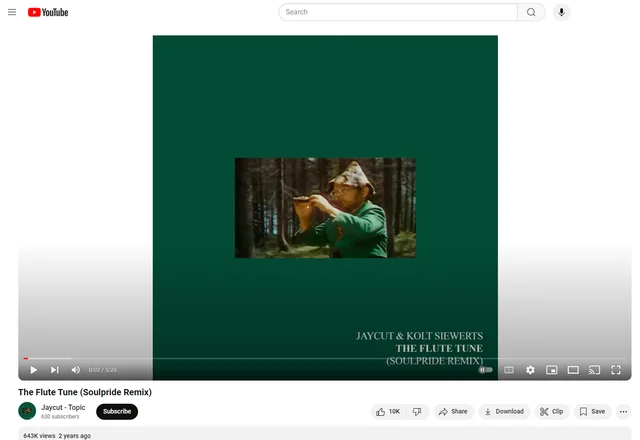Open more actions three-dot menu
Screen dimensions: 640x440
(623, 411)
